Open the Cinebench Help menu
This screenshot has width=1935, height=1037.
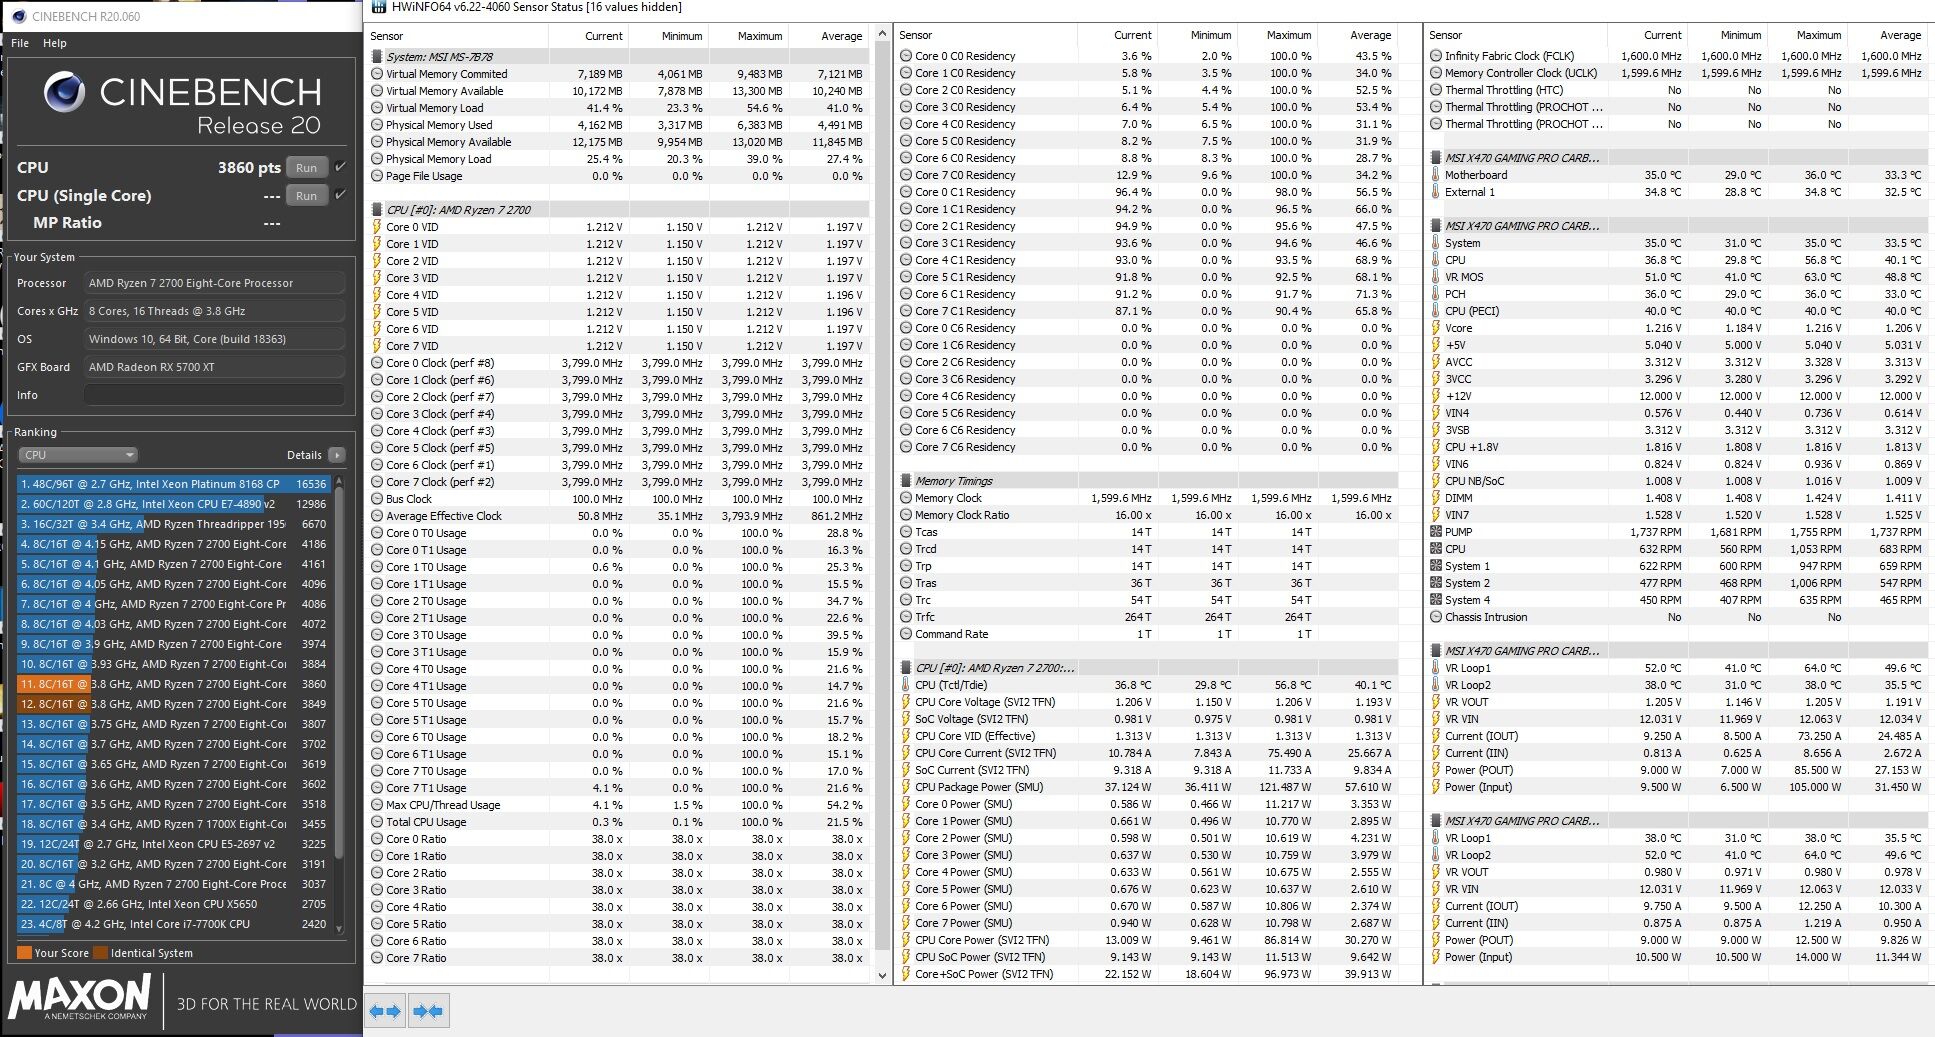(x=55, y=43)
